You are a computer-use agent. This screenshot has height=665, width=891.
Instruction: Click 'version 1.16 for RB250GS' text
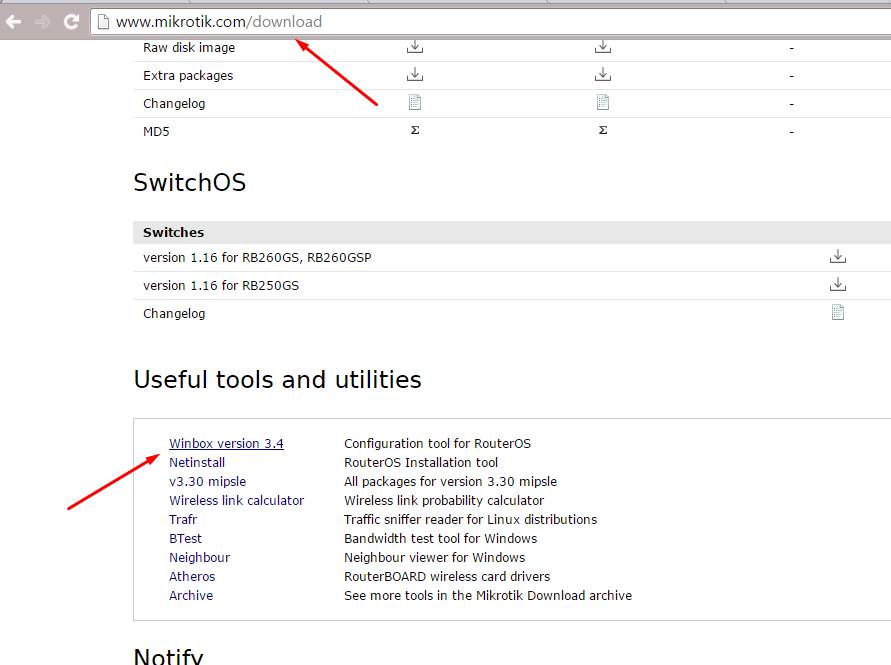coord(220,285)
